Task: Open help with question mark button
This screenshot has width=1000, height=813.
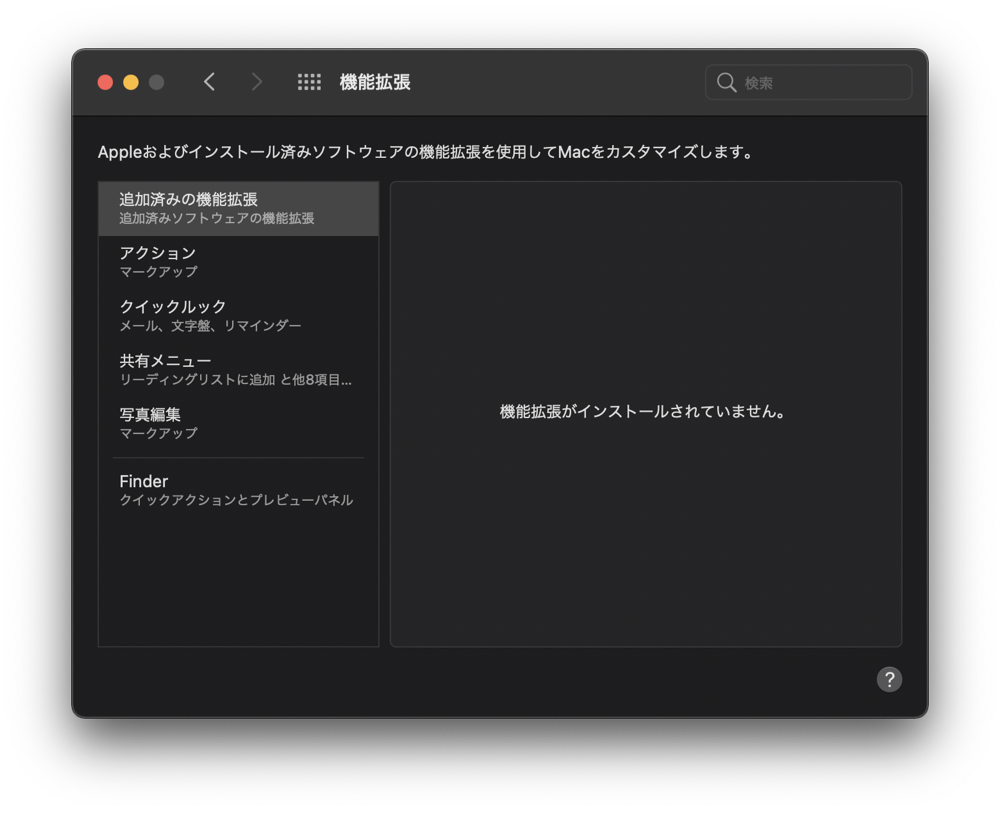Action: point(889,679)
